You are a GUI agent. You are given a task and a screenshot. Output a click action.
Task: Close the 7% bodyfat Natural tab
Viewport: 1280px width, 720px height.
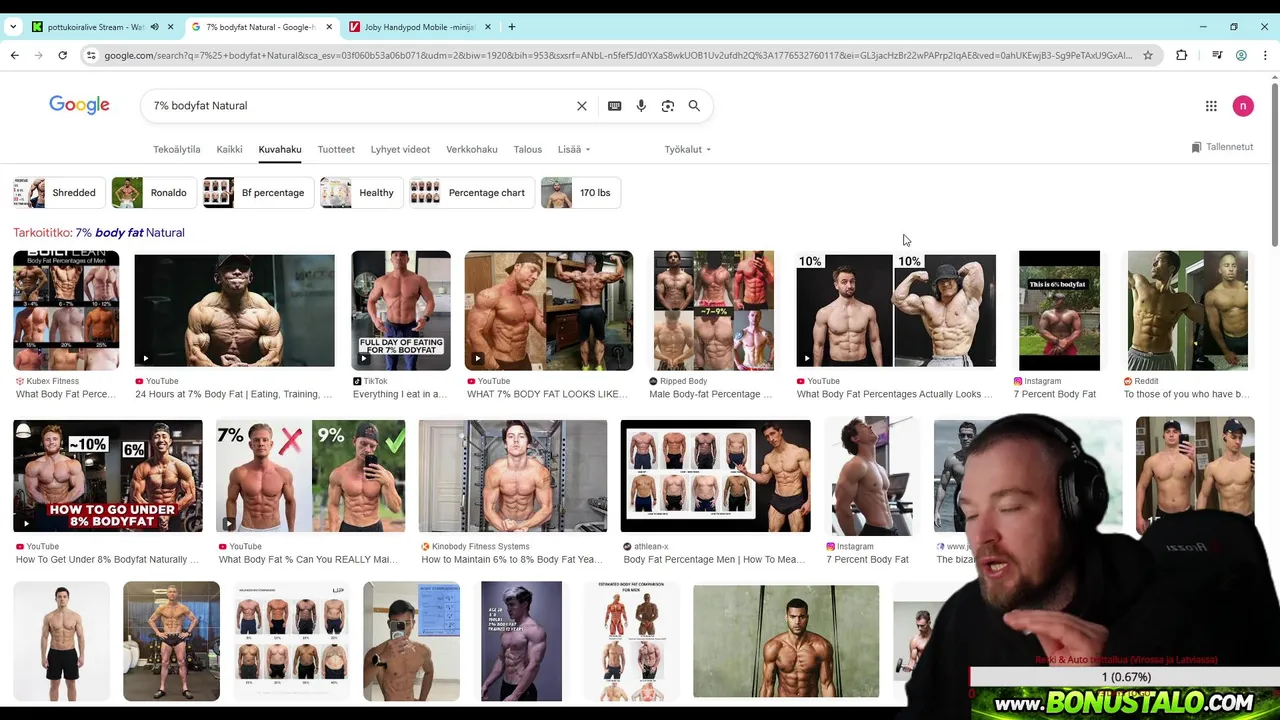click(329, 27)
